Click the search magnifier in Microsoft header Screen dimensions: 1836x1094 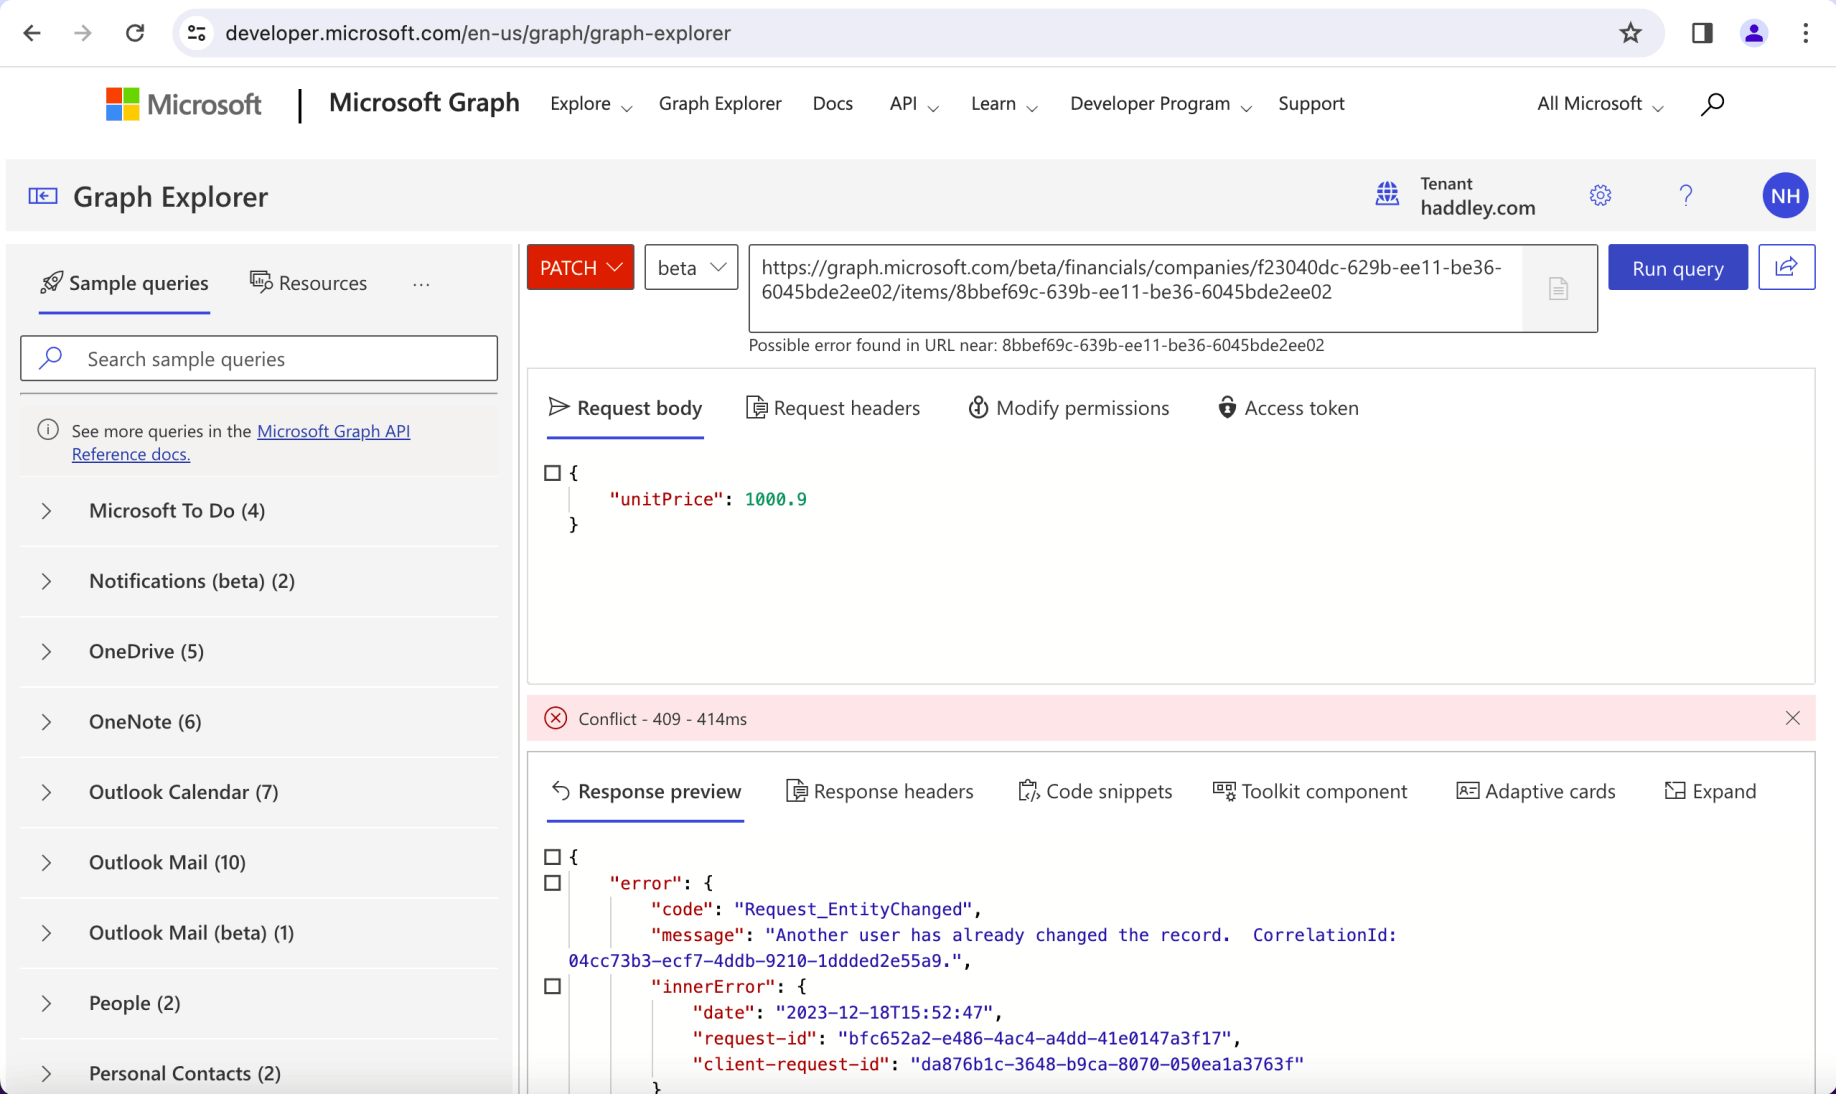click(x=1712, y=104)
